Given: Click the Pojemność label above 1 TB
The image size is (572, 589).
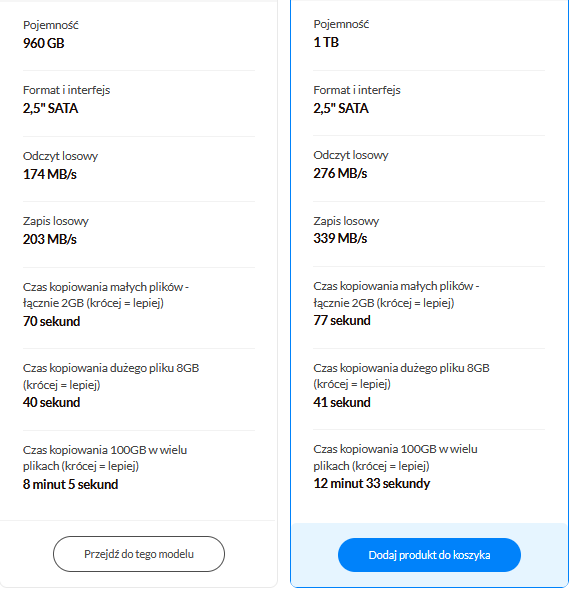Looking at the screenshot, I should click(341, 24).
